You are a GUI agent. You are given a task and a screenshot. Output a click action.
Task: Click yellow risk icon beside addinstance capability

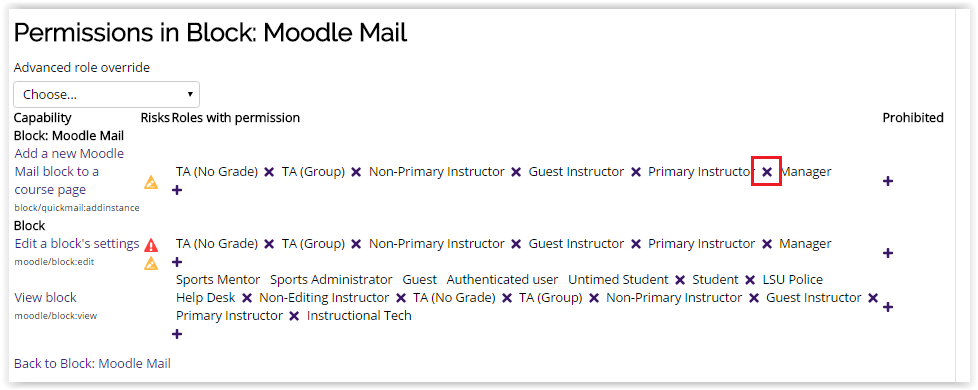pyautogui.click(x=151, y=182)
